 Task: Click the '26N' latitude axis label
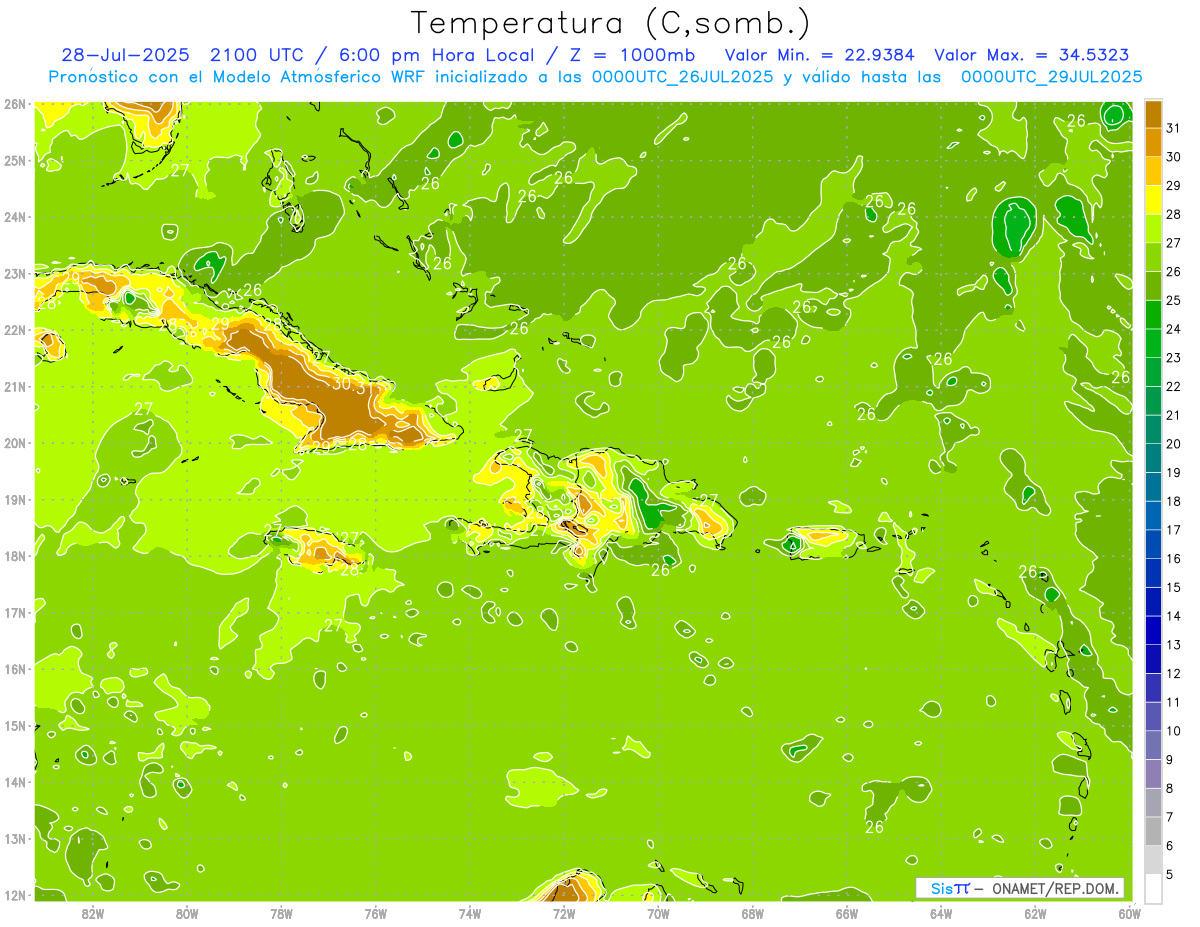(14, 104)
